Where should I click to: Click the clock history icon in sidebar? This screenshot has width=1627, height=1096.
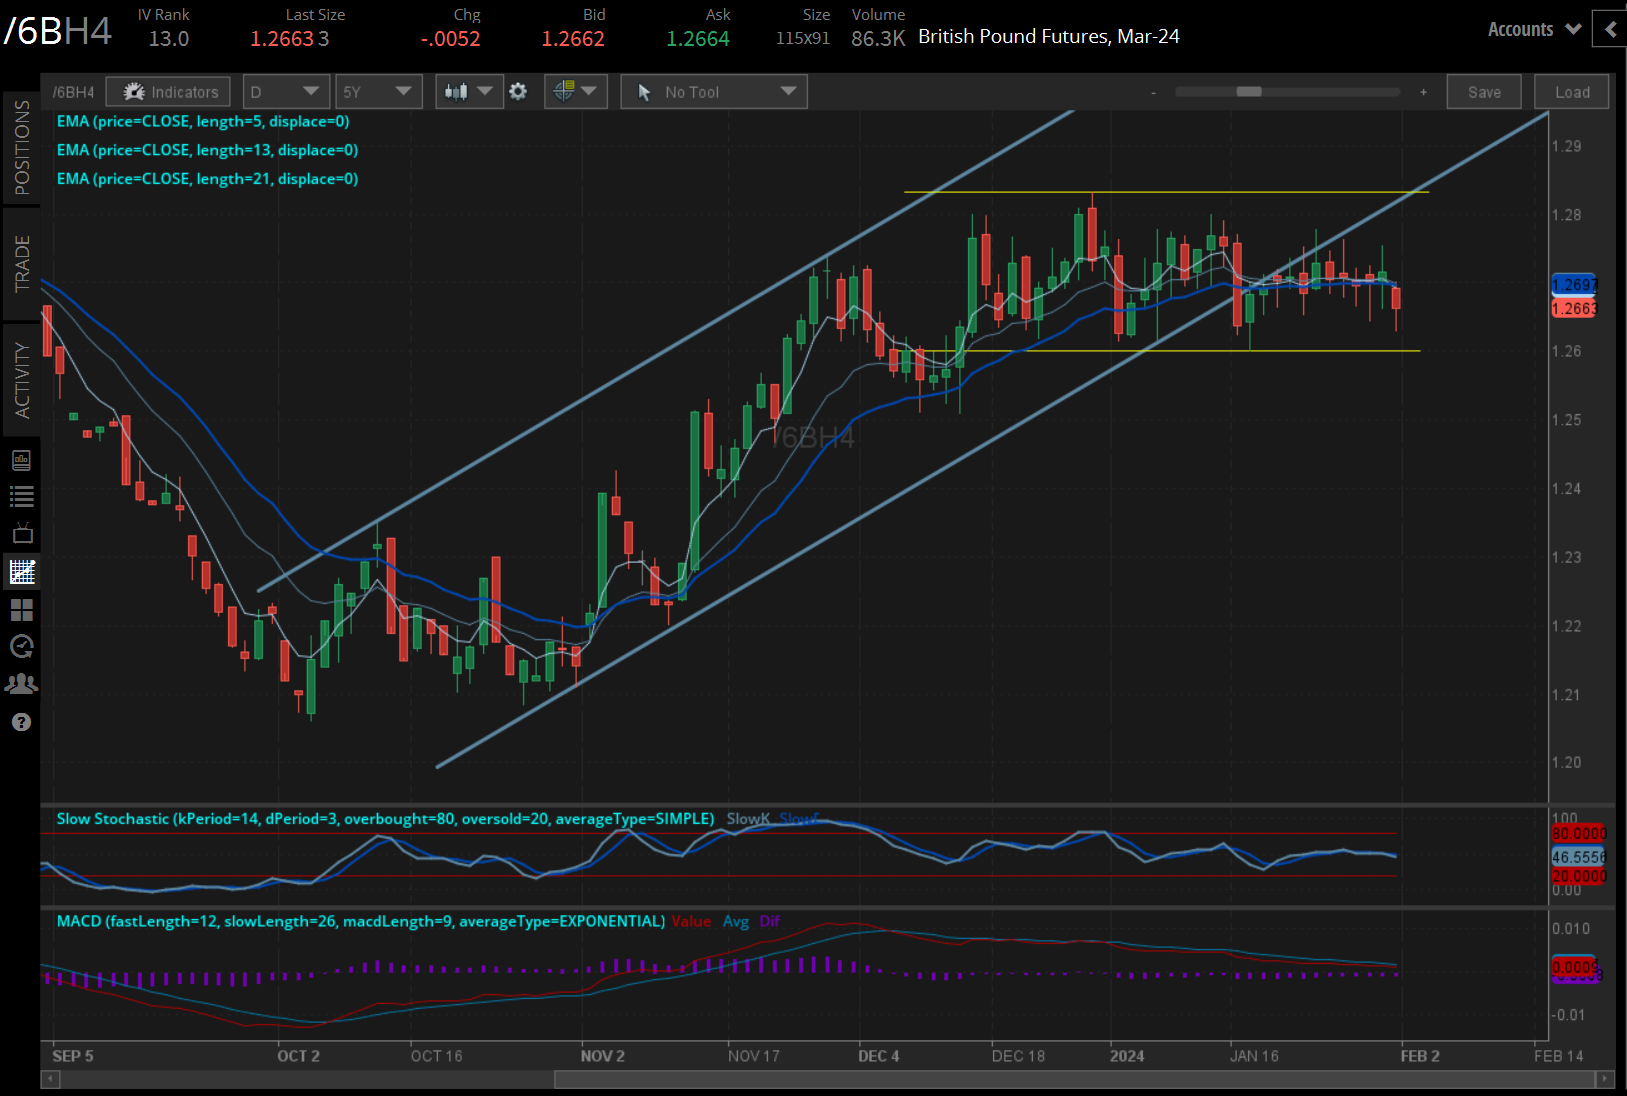[x=21, y=647]
